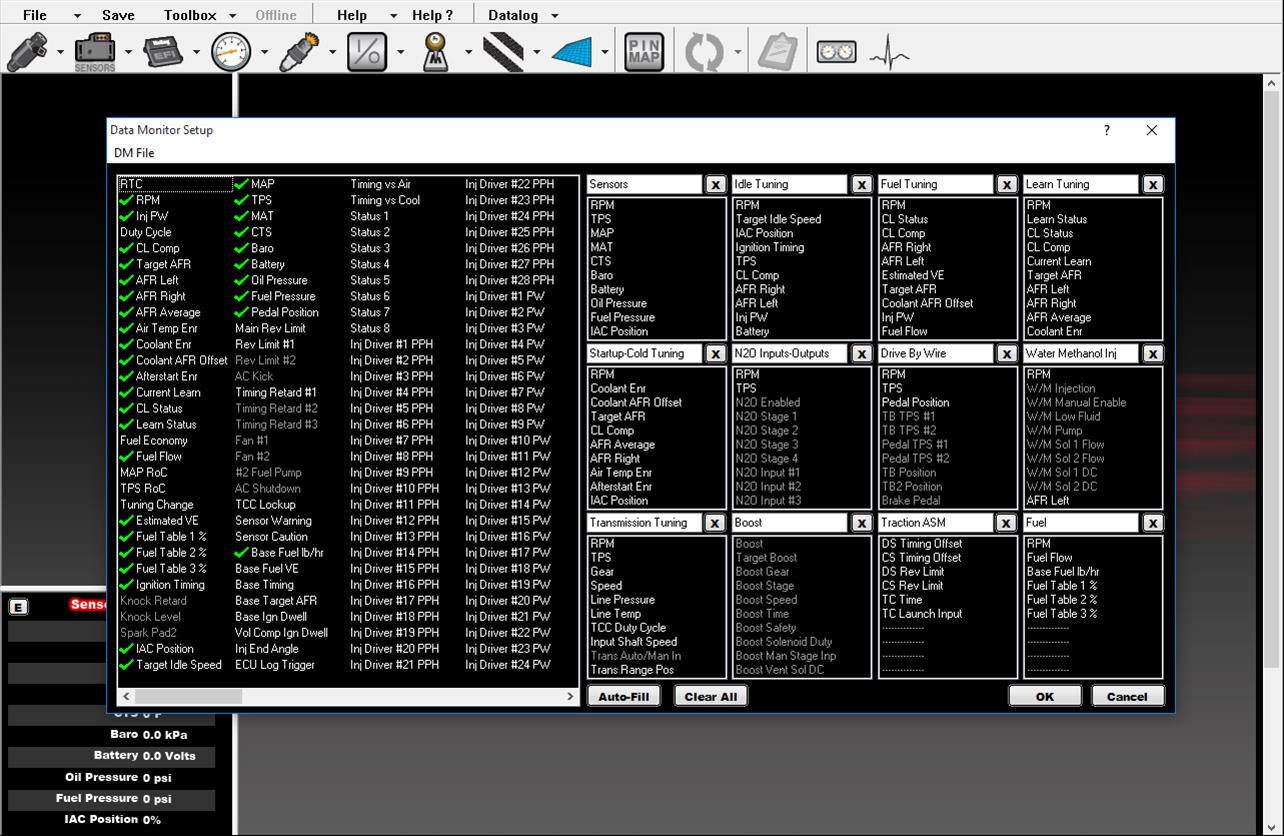Expand the first Help menu arrow
Viewport: 1284px width, 836px height.
393,16
